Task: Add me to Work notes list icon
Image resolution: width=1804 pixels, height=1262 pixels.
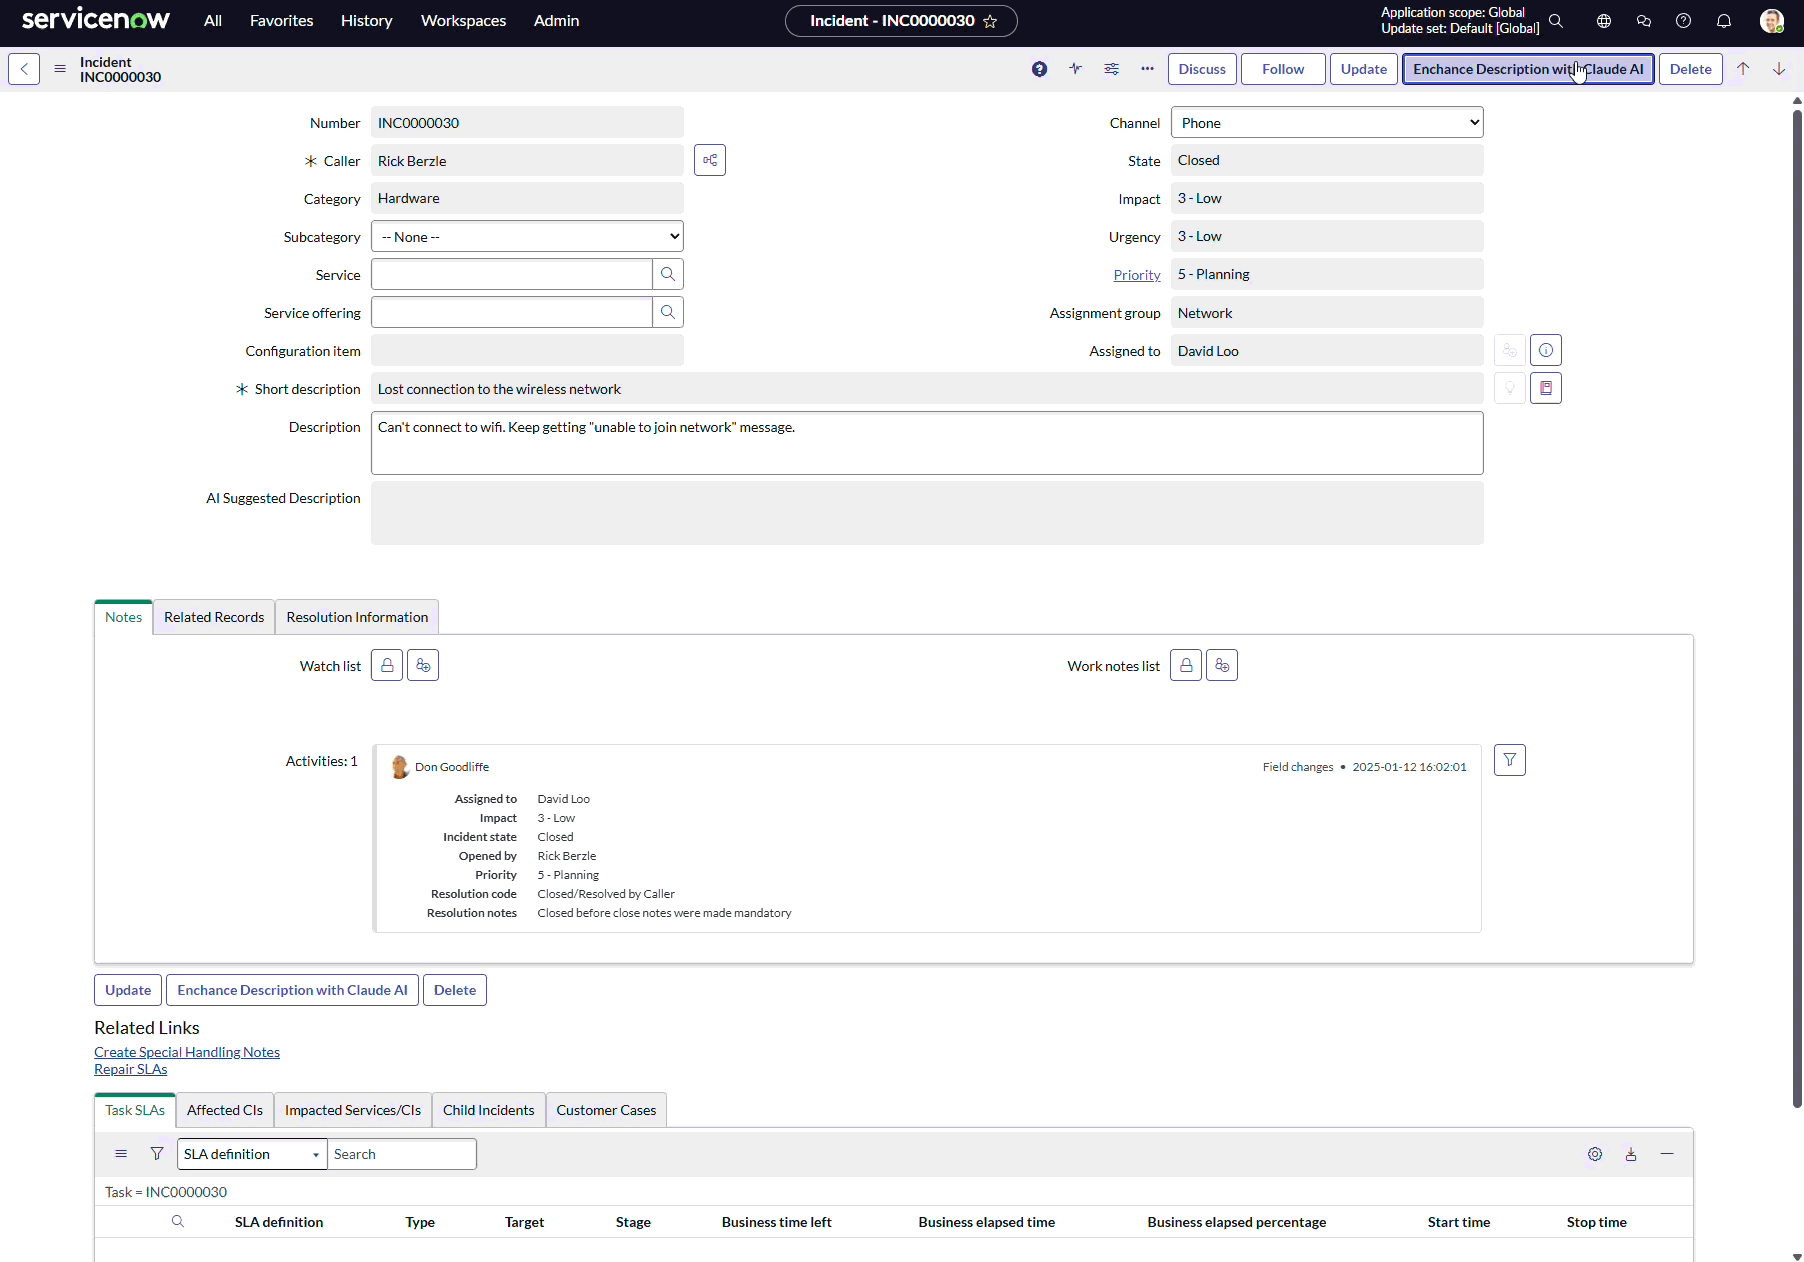Action: [1222, 665]
